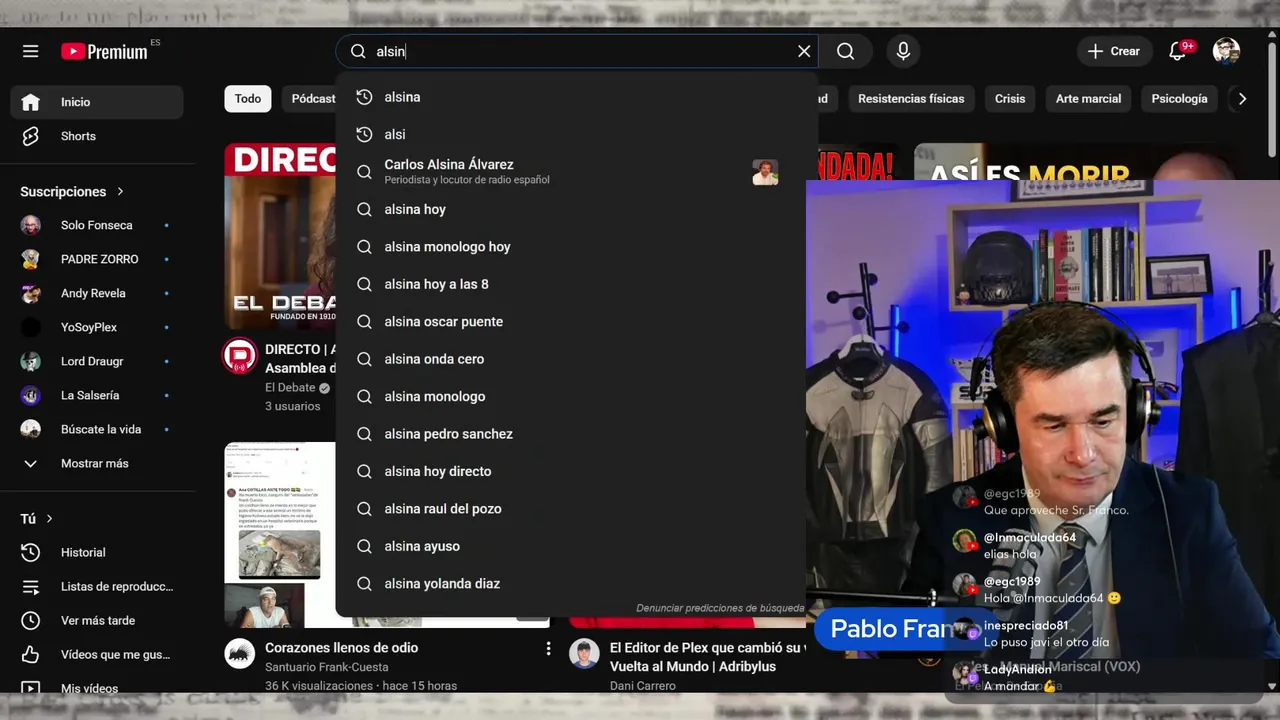Open Corazones llenos de odio thumbnail
The width and height of the screenshot is (1280, 720).
[280, 535]
